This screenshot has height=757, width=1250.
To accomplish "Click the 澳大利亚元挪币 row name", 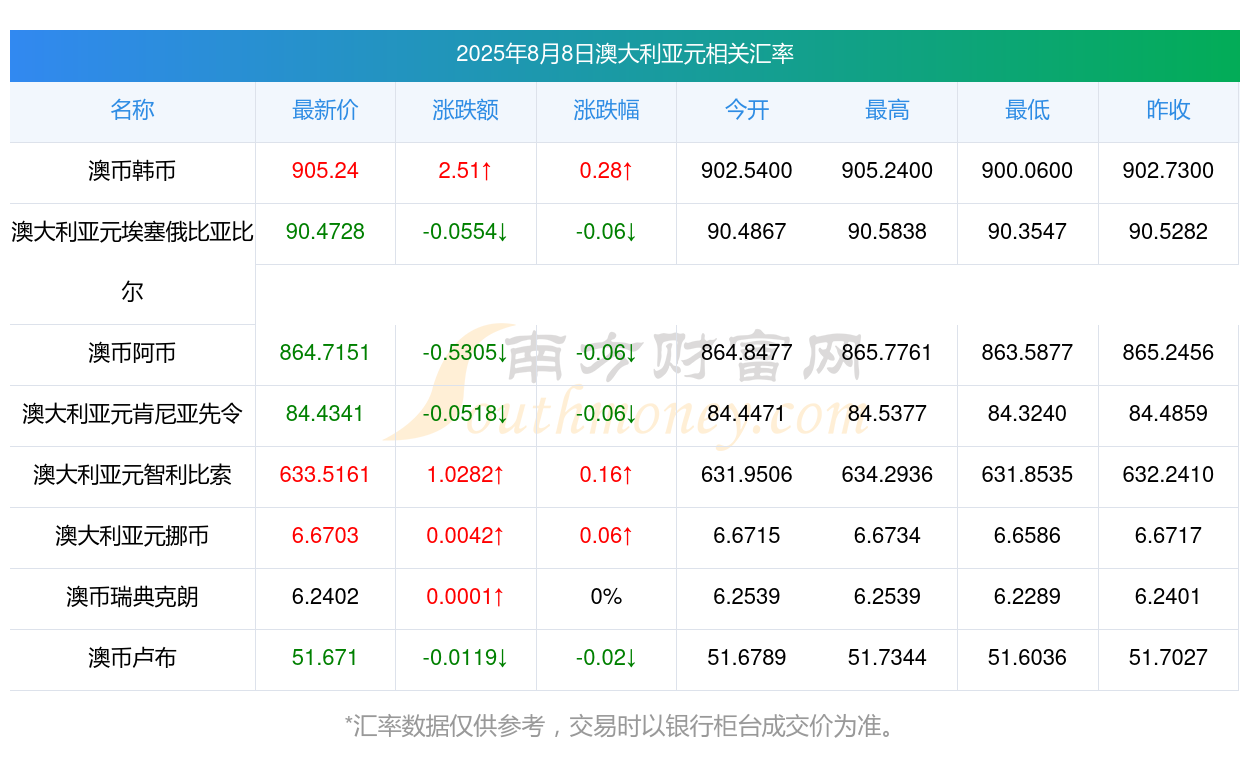I will pos(132,536).
